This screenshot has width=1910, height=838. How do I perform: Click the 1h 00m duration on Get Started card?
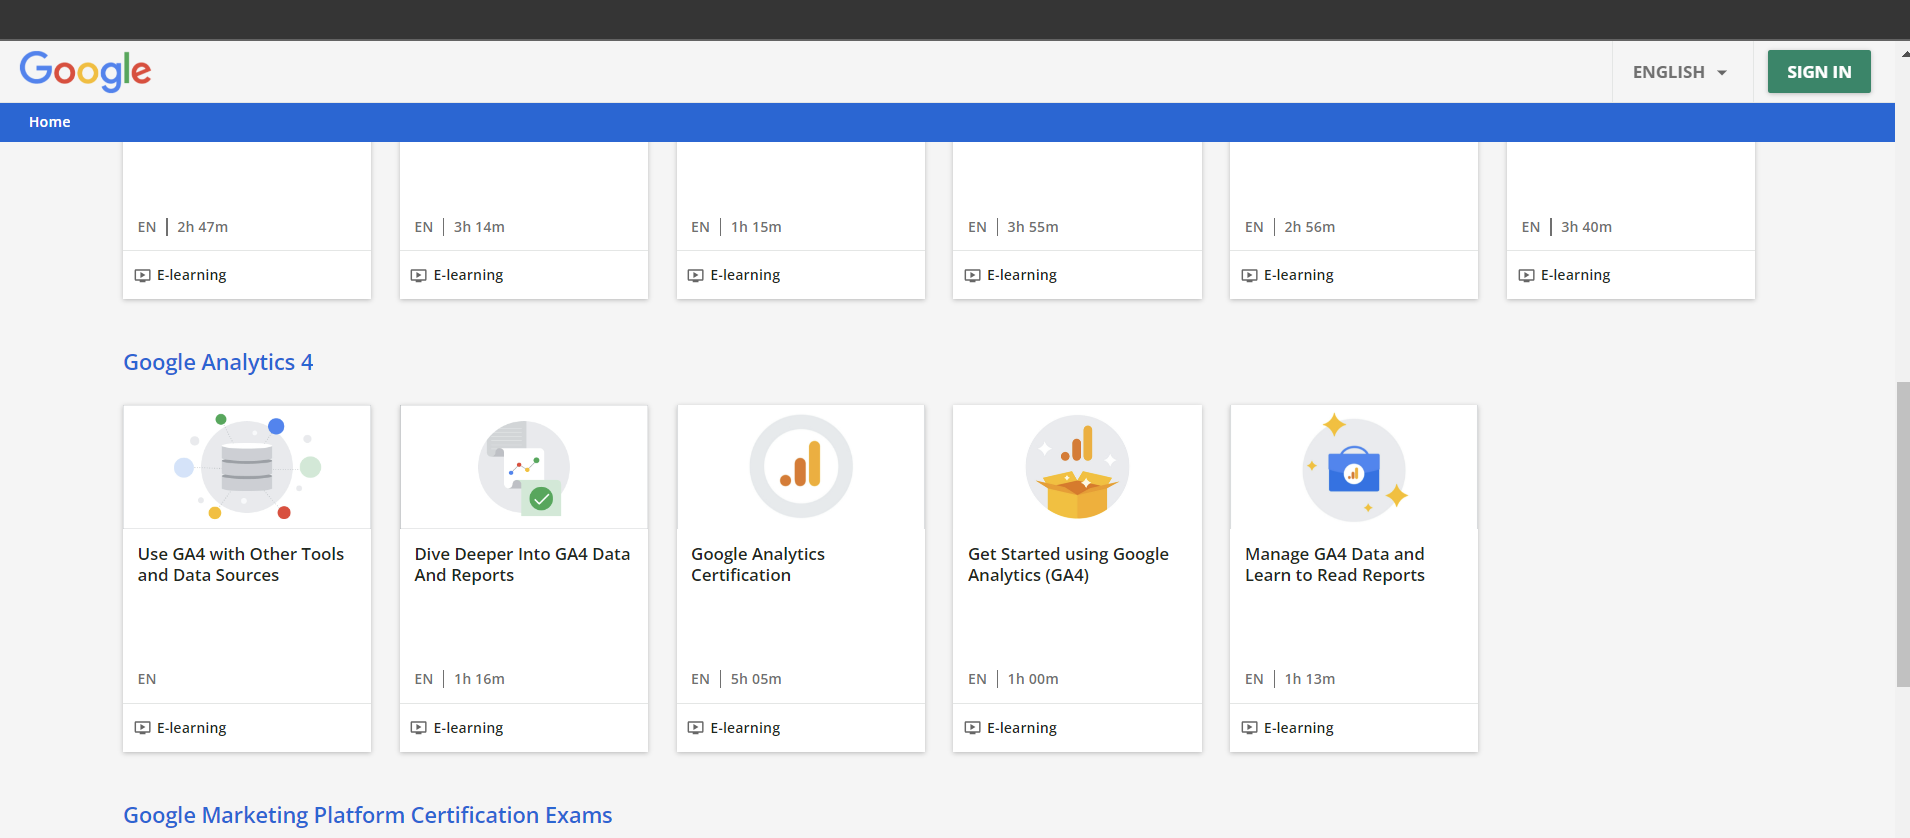(x=1033, y=679)
